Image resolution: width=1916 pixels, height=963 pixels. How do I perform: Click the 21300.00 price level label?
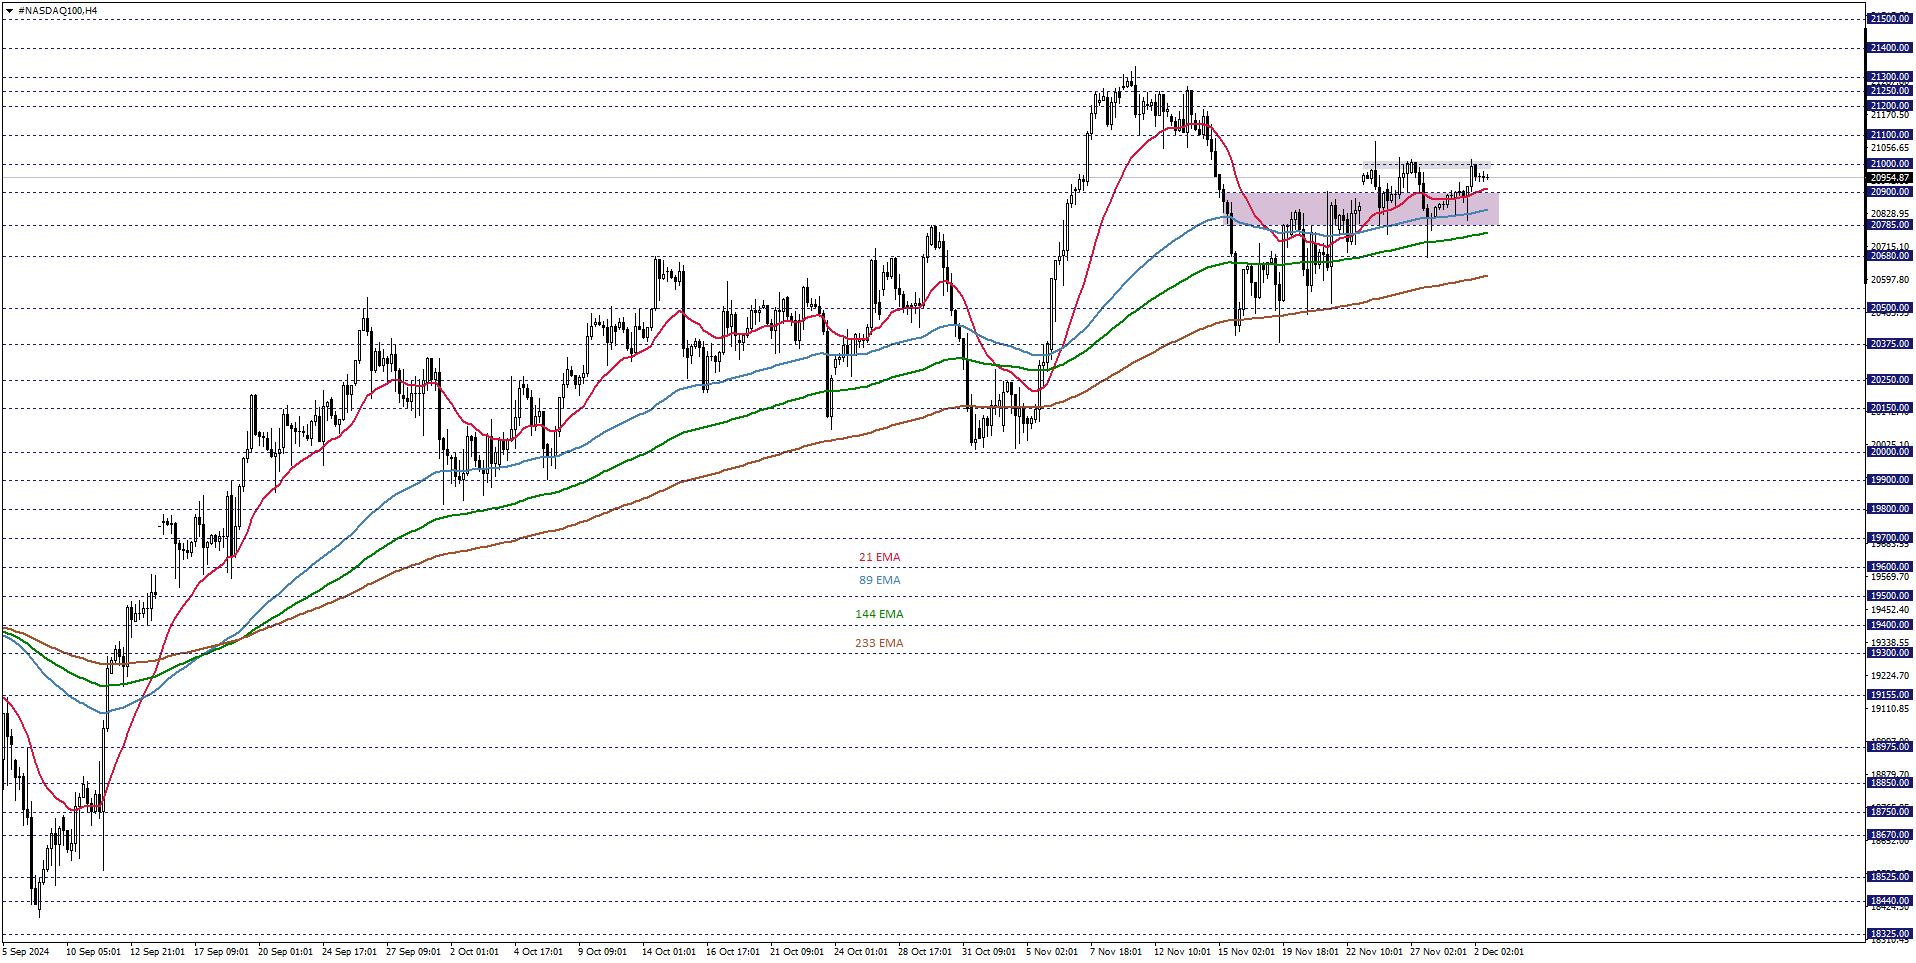coord(1889,77)
